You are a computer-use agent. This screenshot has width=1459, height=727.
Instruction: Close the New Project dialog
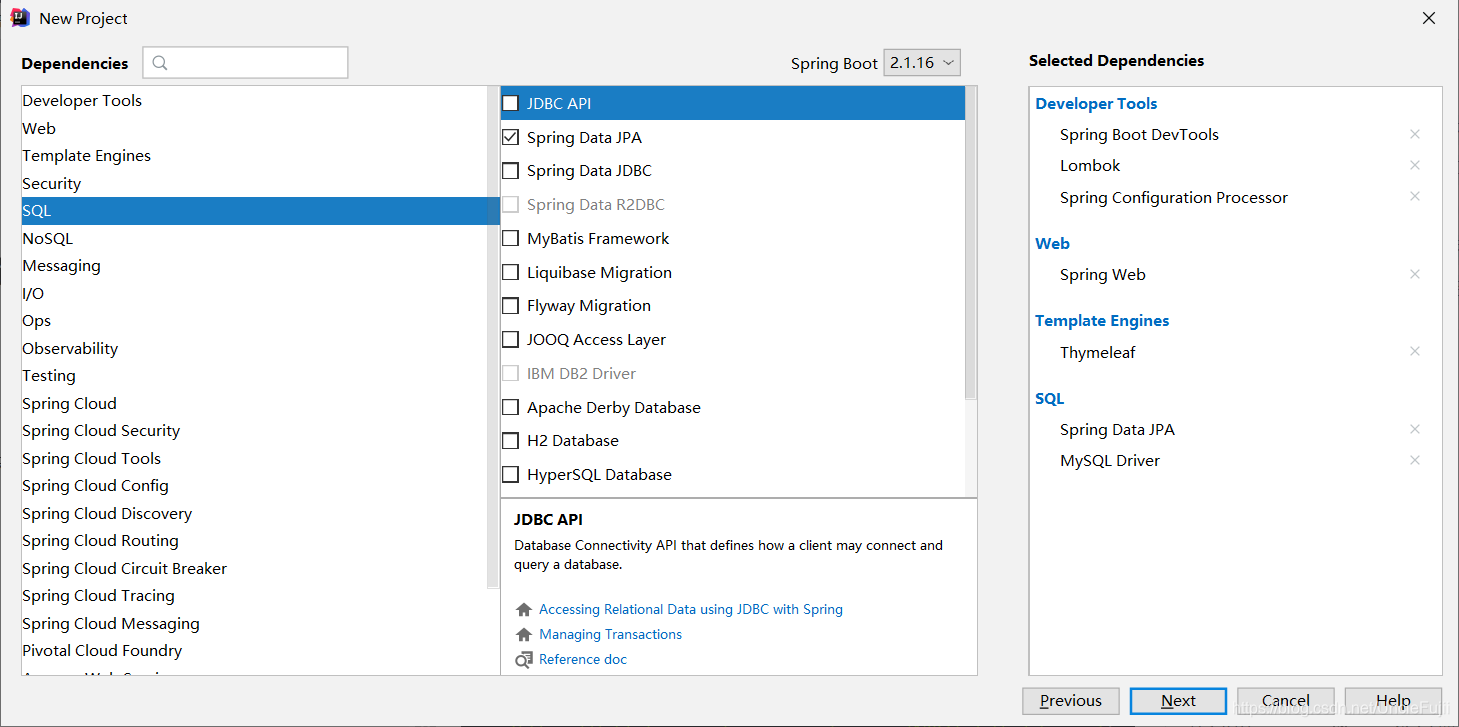click(x=1429, y=18)
